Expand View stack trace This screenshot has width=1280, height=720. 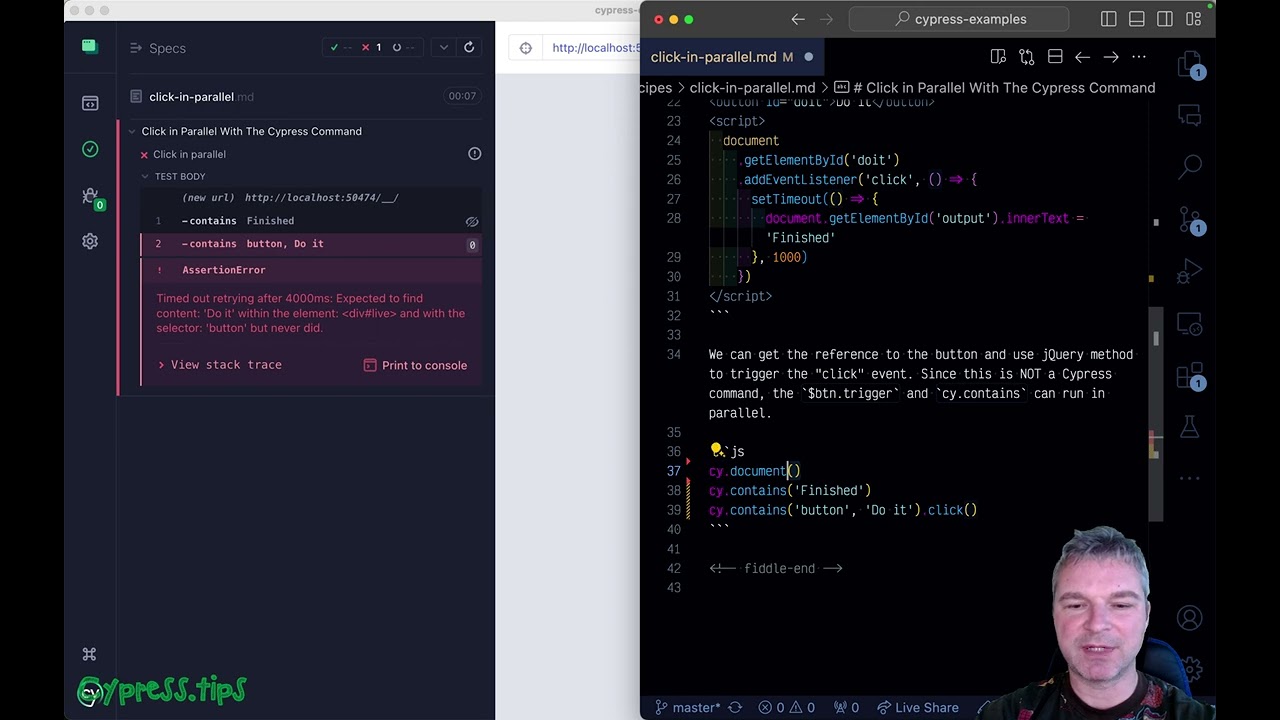click(x=220, y=365)
